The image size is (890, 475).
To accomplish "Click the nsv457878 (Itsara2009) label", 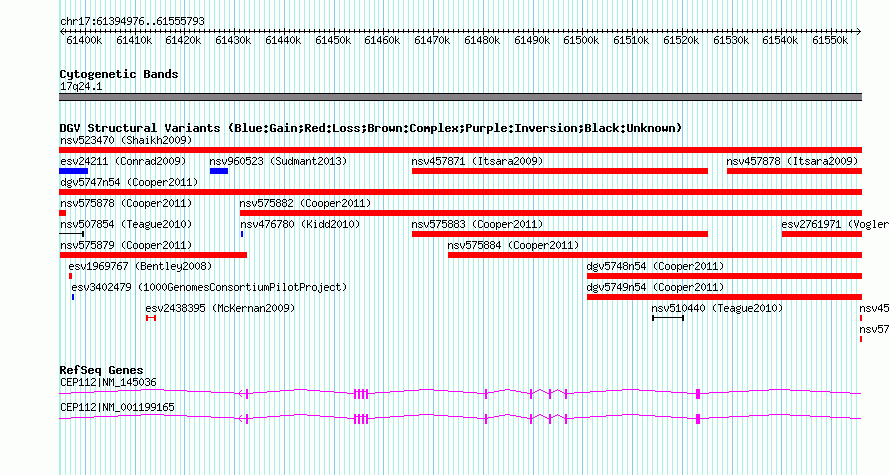I will click(x=792, y=161).
